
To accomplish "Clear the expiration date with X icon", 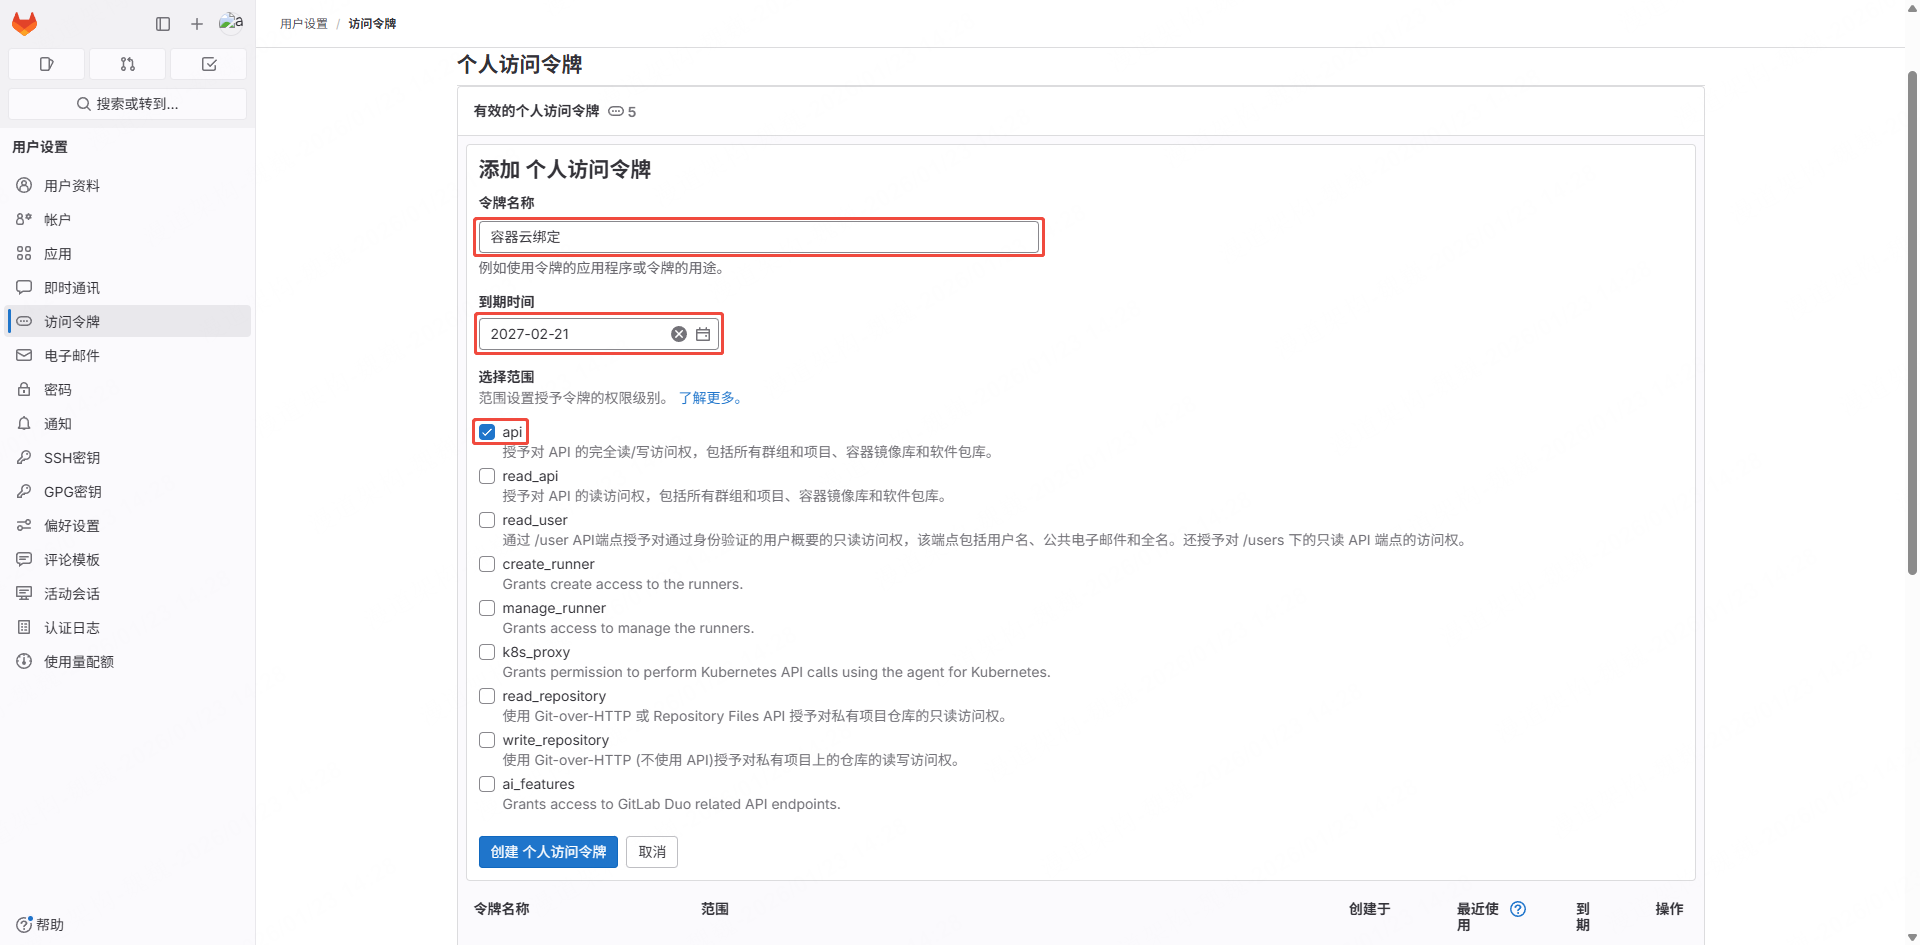I will [679, 334].
